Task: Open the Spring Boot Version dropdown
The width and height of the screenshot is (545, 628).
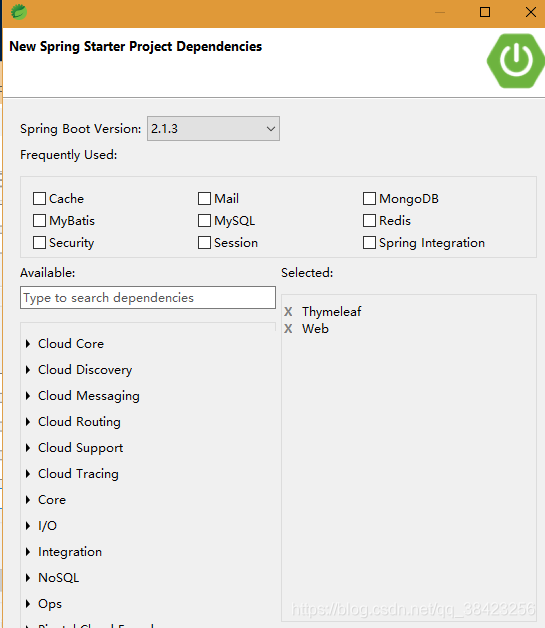Action: pos(213,129)
